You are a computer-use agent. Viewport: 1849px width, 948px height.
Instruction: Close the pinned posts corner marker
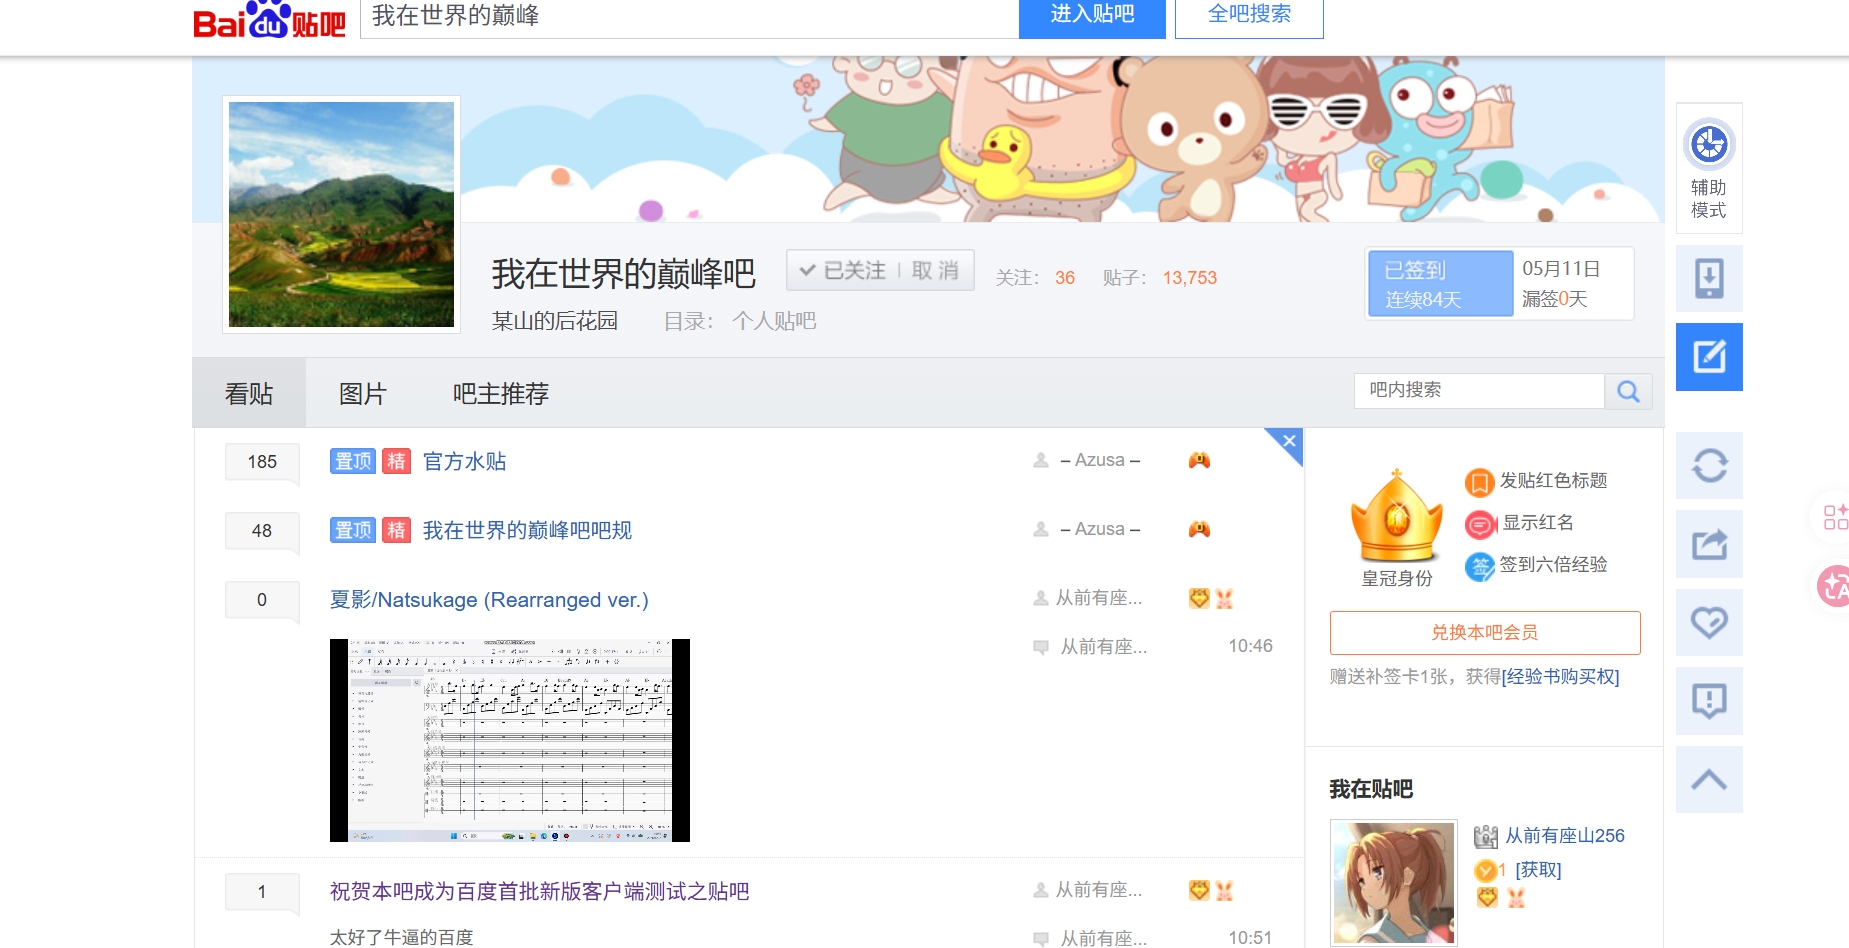1288,441
